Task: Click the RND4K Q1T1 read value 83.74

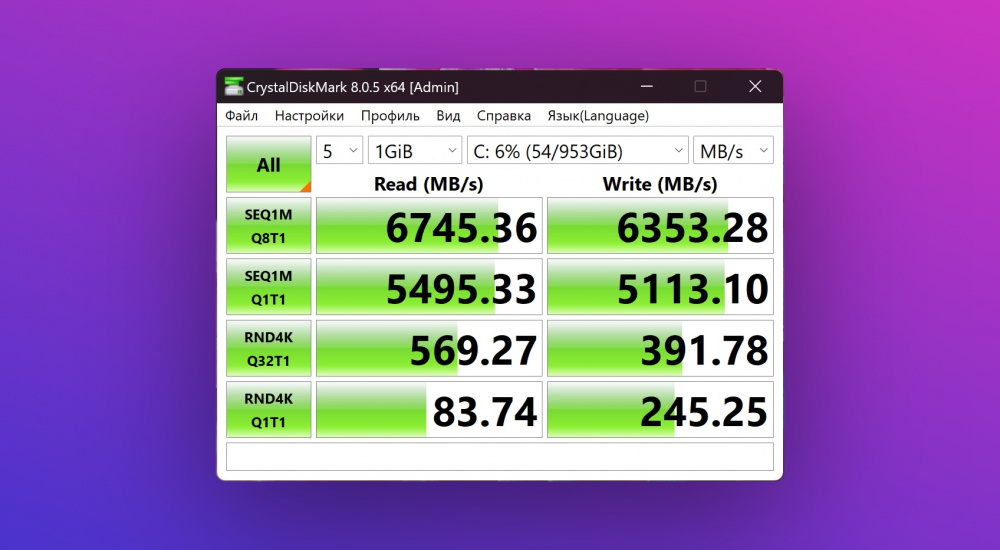Action: pos(429,410)
